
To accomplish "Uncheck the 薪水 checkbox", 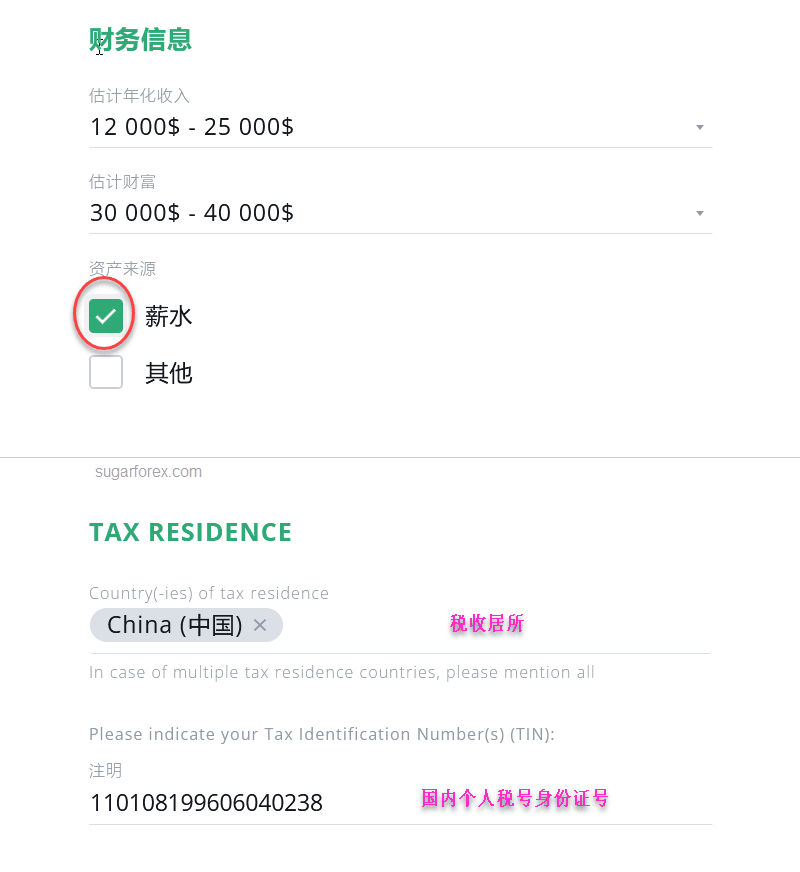I will pyautogui.click(x=106, y=316).
